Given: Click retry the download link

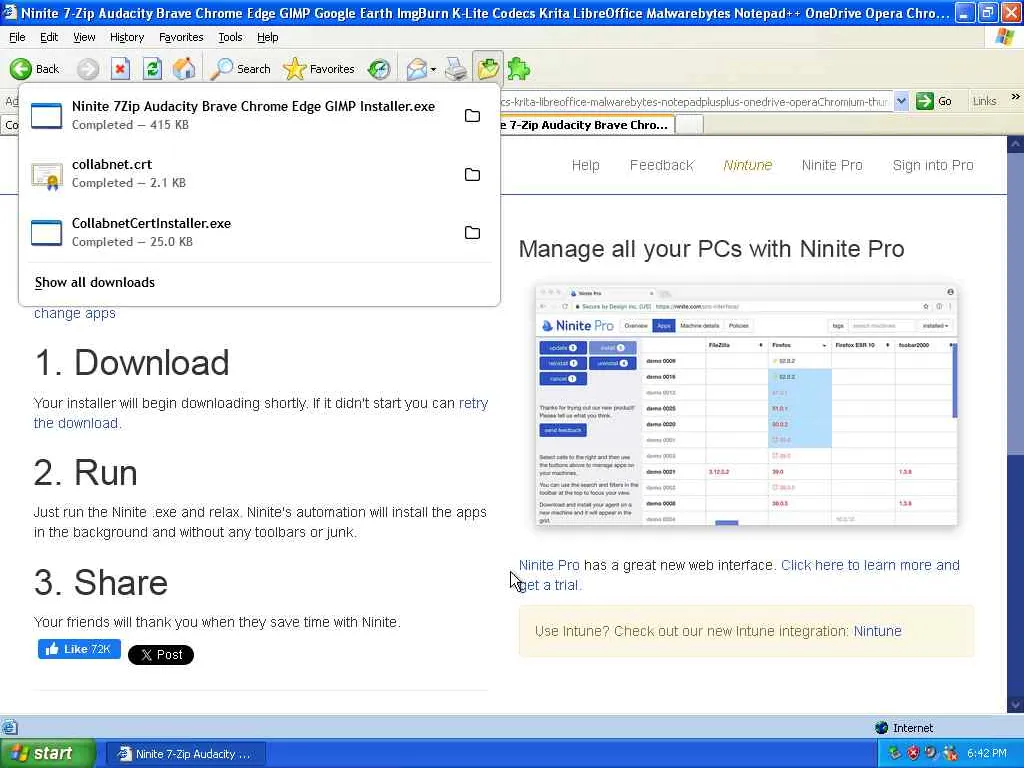Looking at the screenshot, I should pos(261,413).
